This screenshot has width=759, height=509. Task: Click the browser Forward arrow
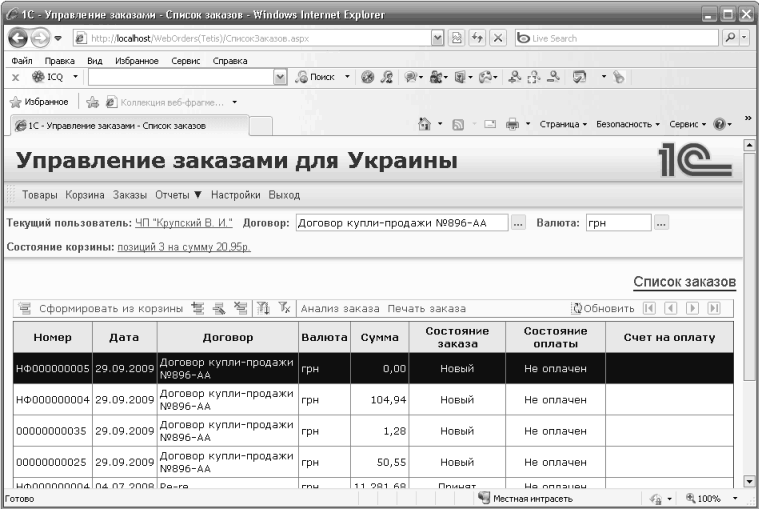pyautogui.click(x=40, y=38)
